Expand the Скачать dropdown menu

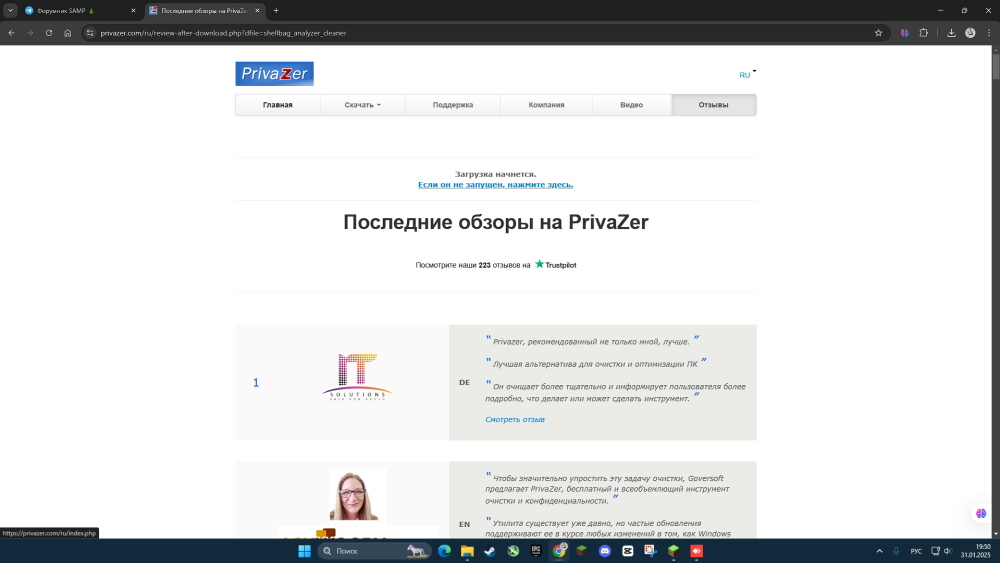[x=362, y=105]
